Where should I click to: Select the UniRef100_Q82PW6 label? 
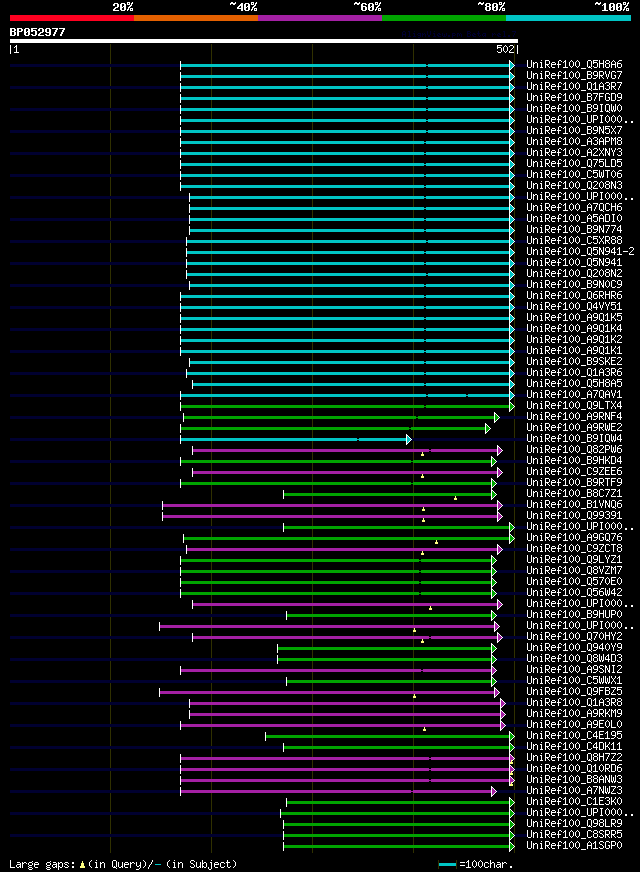[x=574, y=449]
